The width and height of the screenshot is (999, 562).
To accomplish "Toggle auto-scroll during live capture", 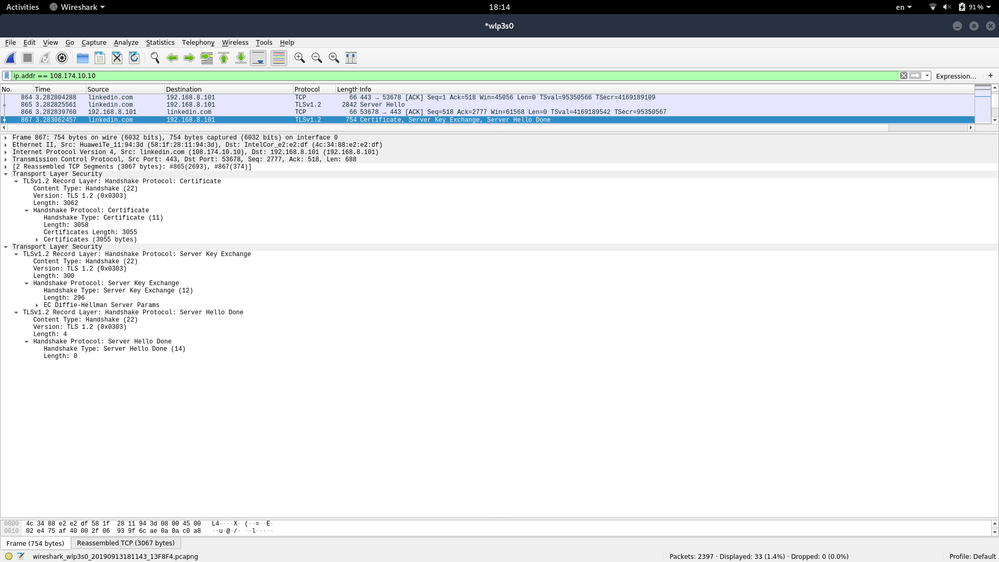I will (258, 58).
